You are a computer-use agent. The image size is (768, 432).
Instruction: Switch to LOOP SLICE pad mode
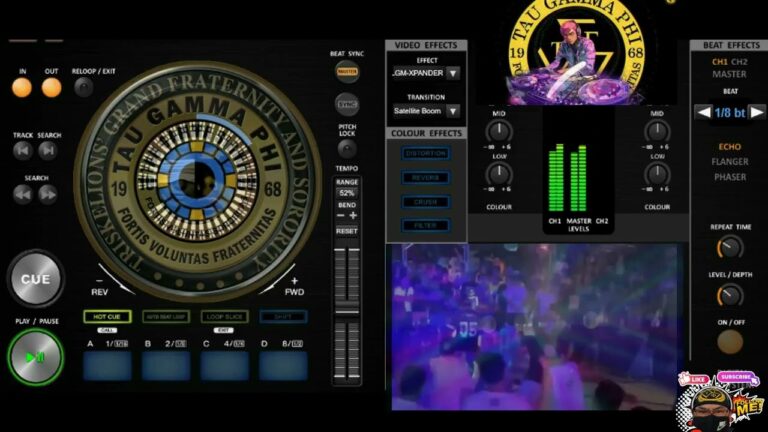pyautogui.click(x=224, y=317)
